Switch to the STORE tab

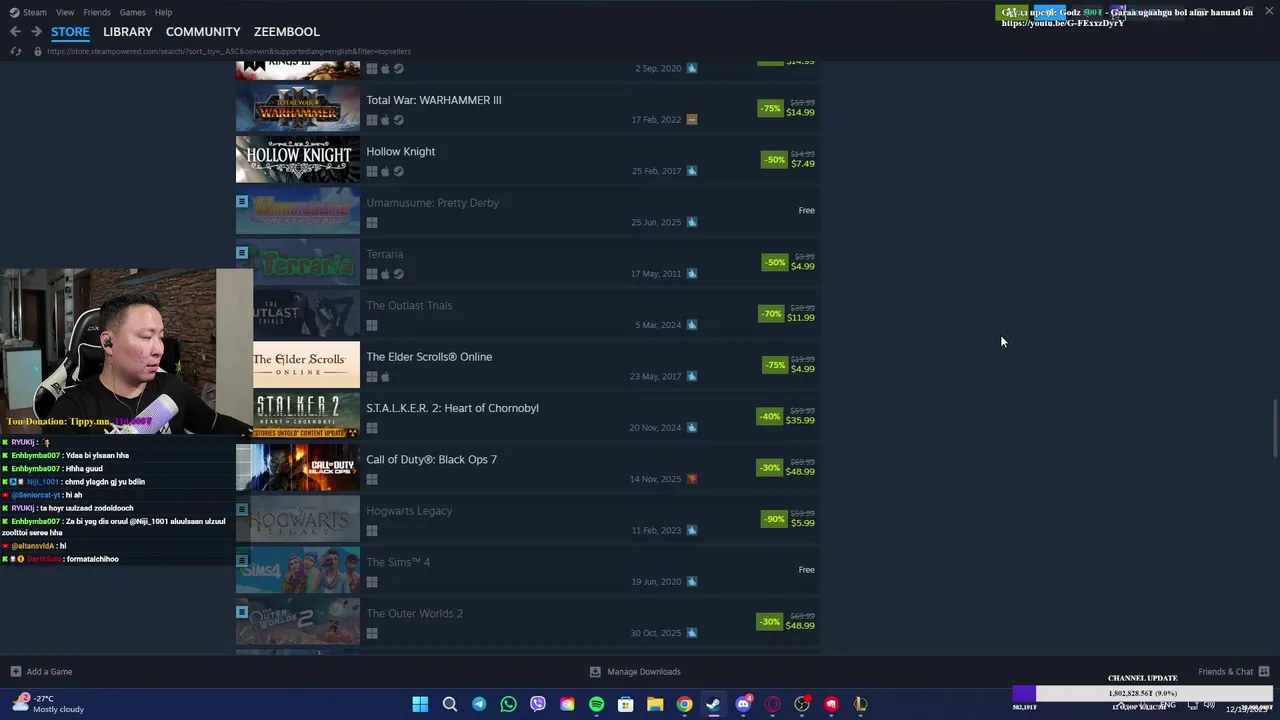tap(70, 32)
